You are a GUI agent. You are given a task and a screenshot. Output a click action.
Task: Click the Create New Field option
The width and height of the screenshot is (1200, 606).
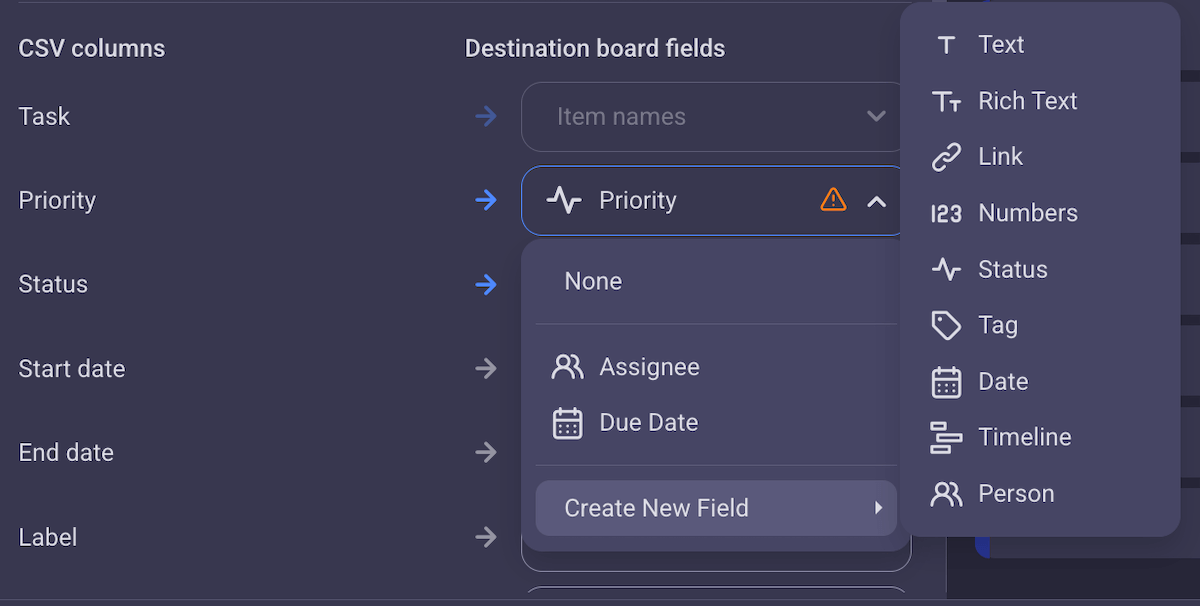[656, 508]
